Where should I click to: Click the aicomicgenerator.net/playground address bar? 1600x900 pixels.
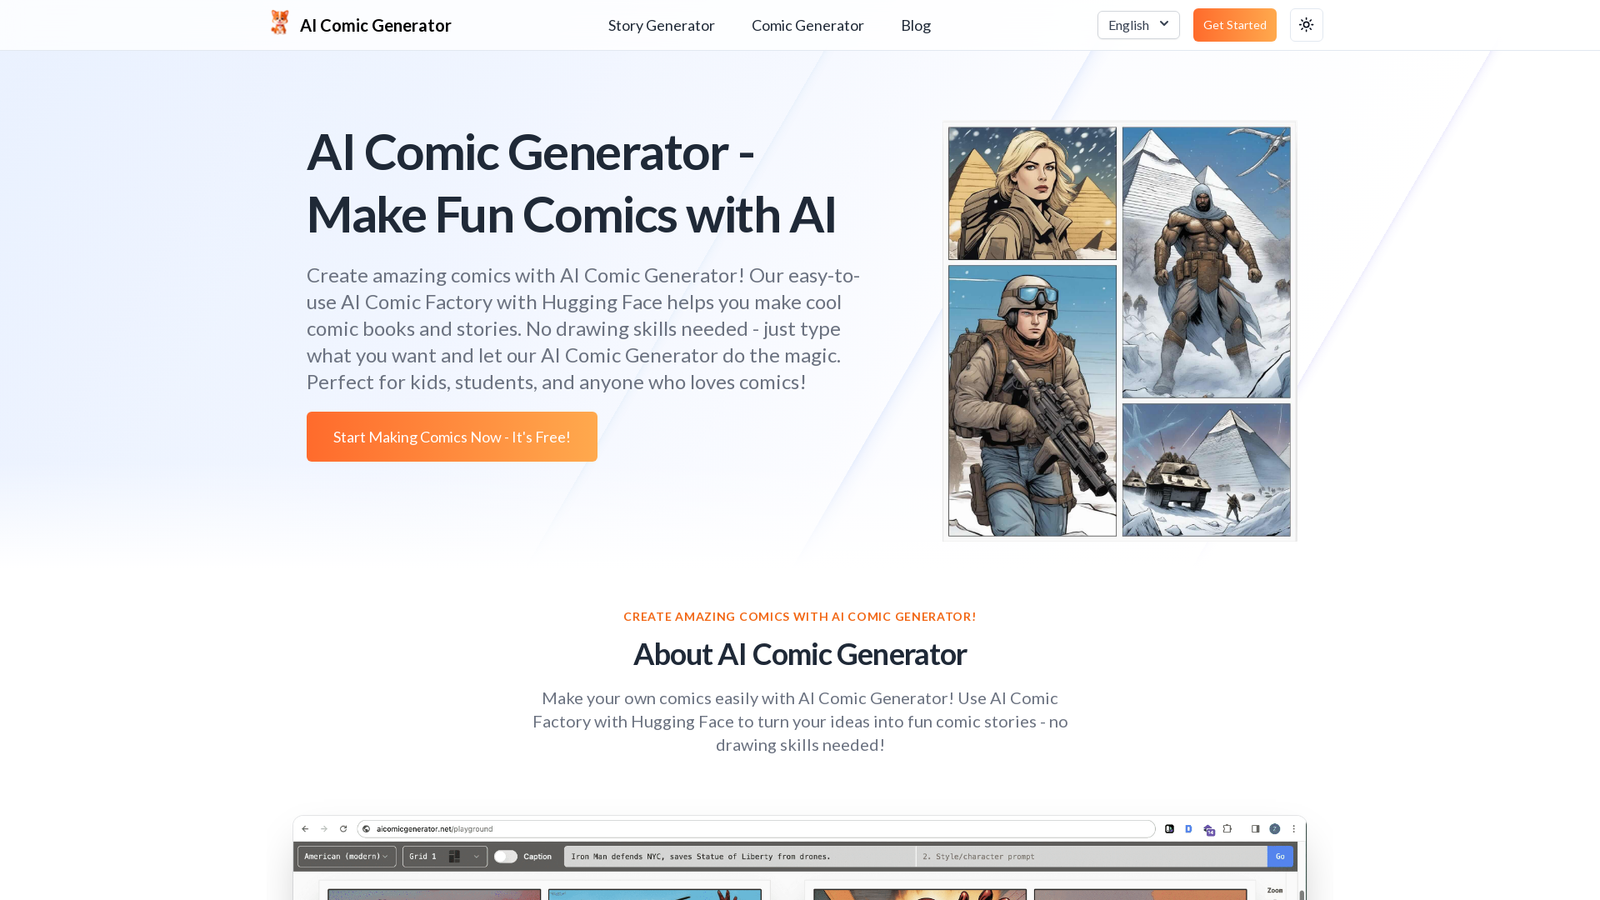756,829
